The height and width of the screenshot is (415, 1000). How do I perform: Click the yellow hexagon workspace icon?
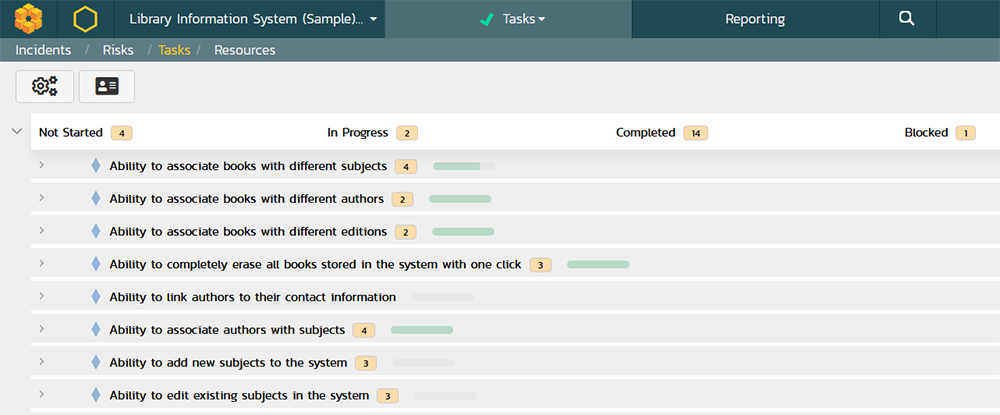point(86,19)
